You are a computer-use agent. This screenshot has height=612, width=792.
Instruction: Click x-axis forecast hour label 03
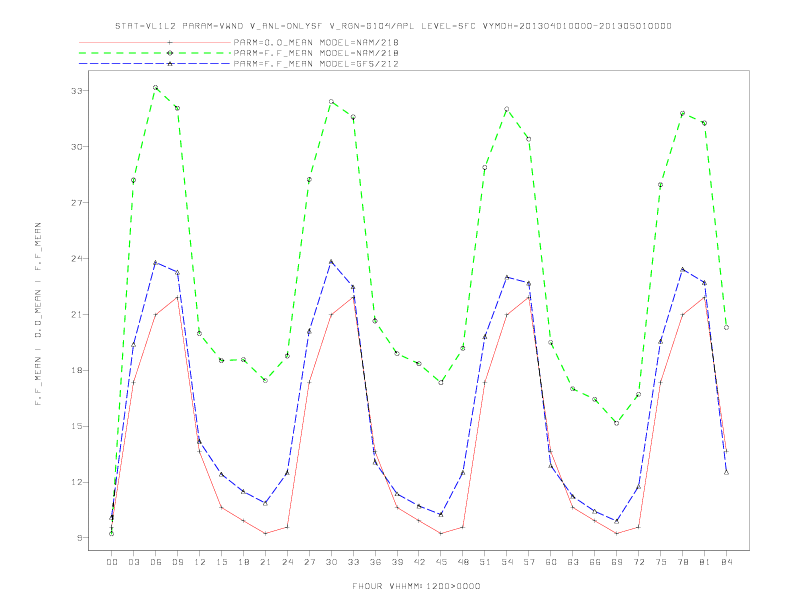pyautogui.click(x=133, y=562)
